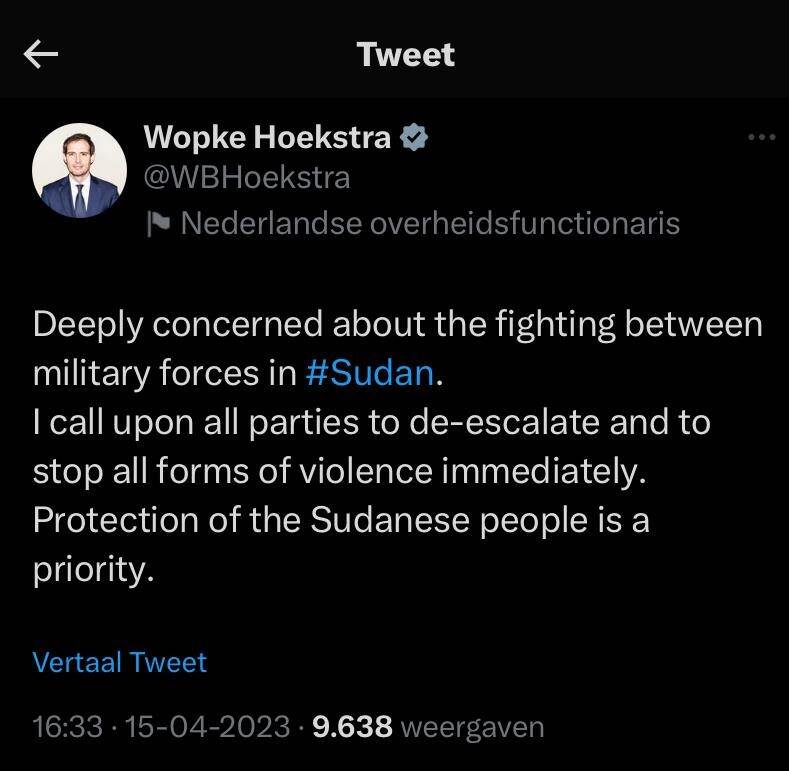Click the weergaven views label
This screenshot has width=789, height=771.
tap(472, 727)
